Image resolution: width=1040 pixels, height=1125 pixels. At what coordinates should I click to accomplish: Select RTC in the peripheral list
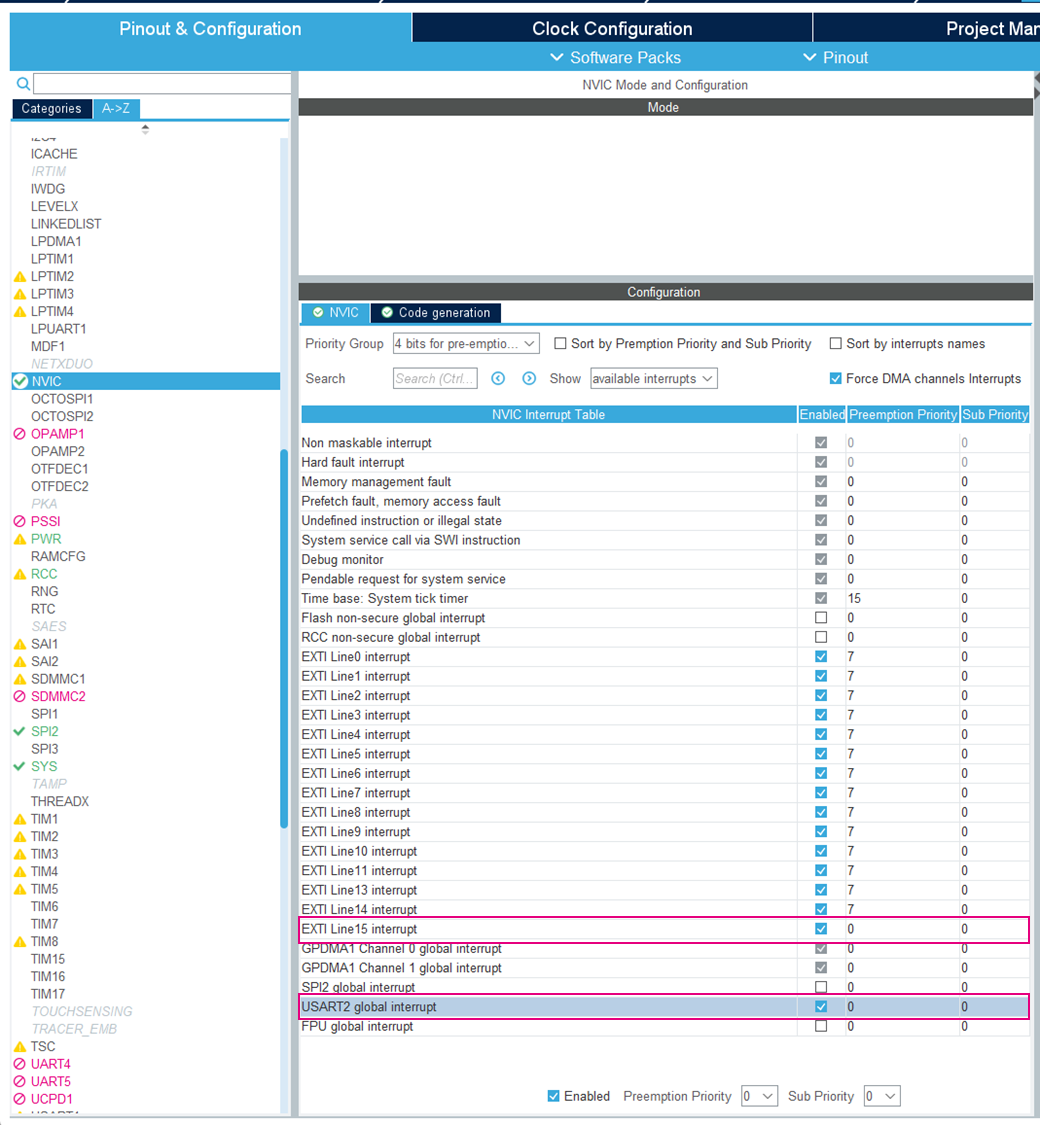43,608
